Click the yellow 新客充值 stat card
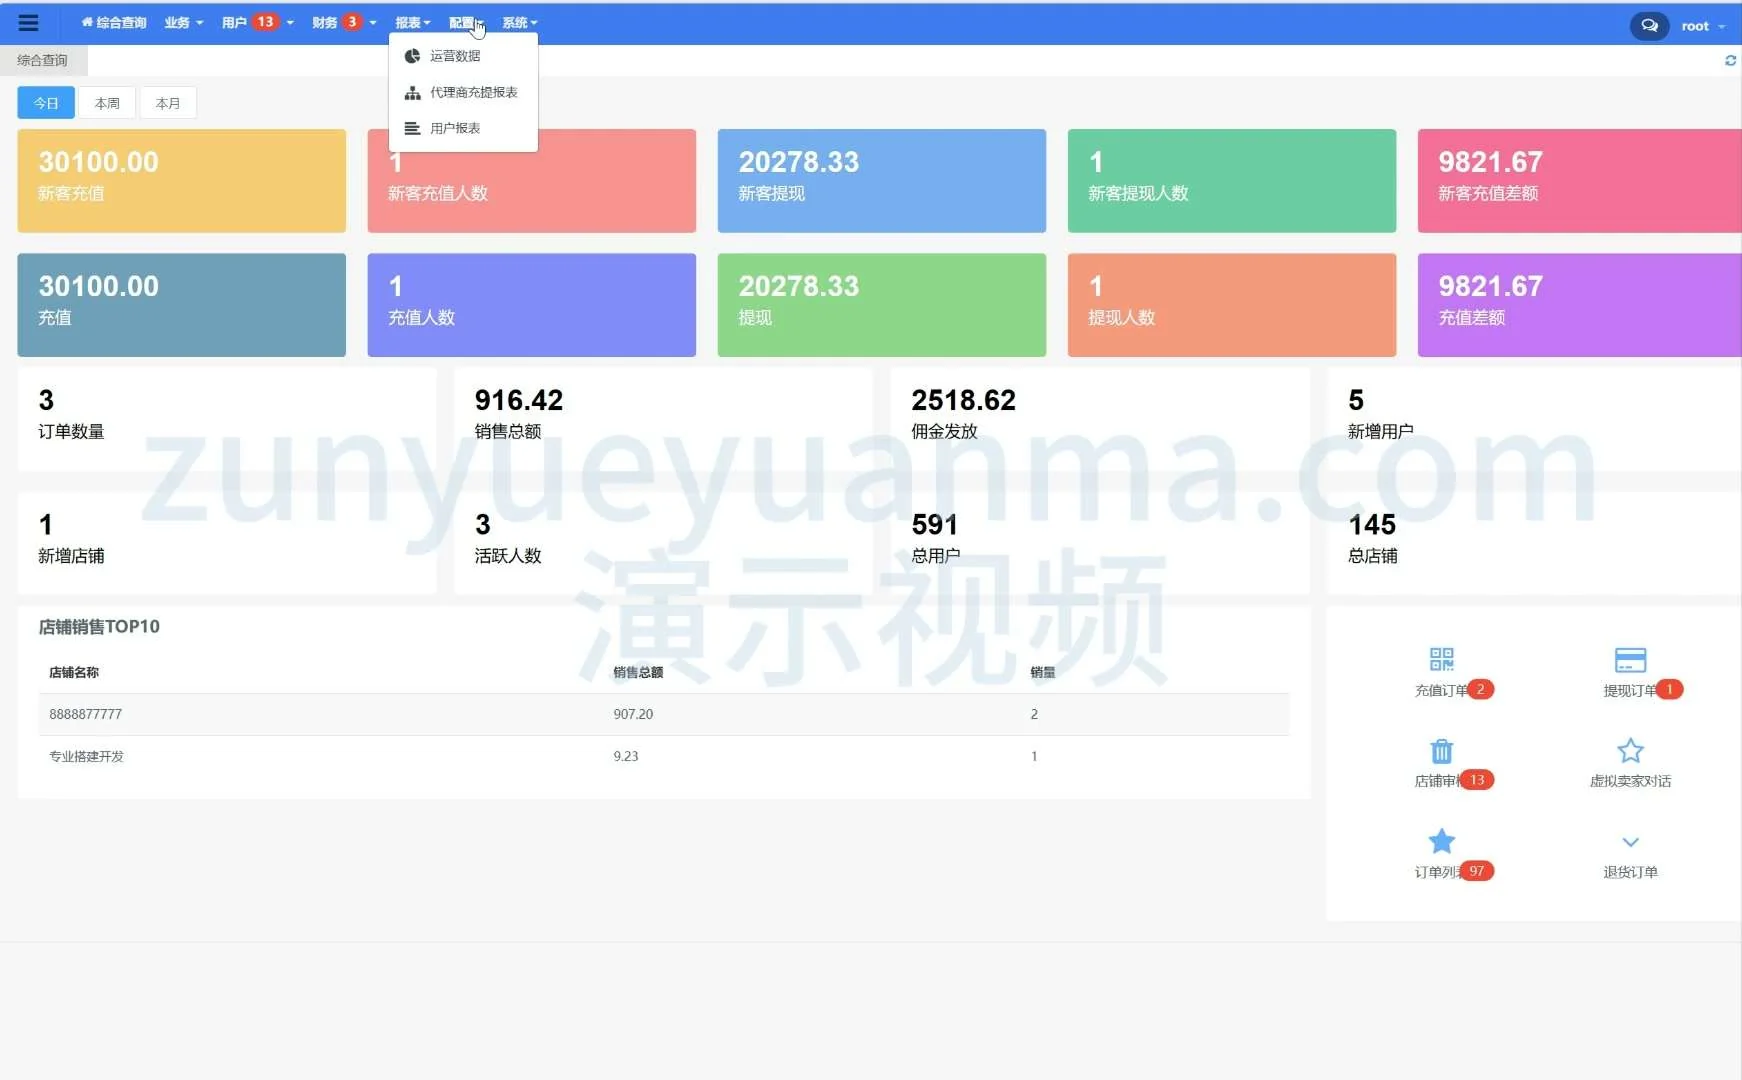Viewport: 1742px width, 1080px height. [181, 181]
